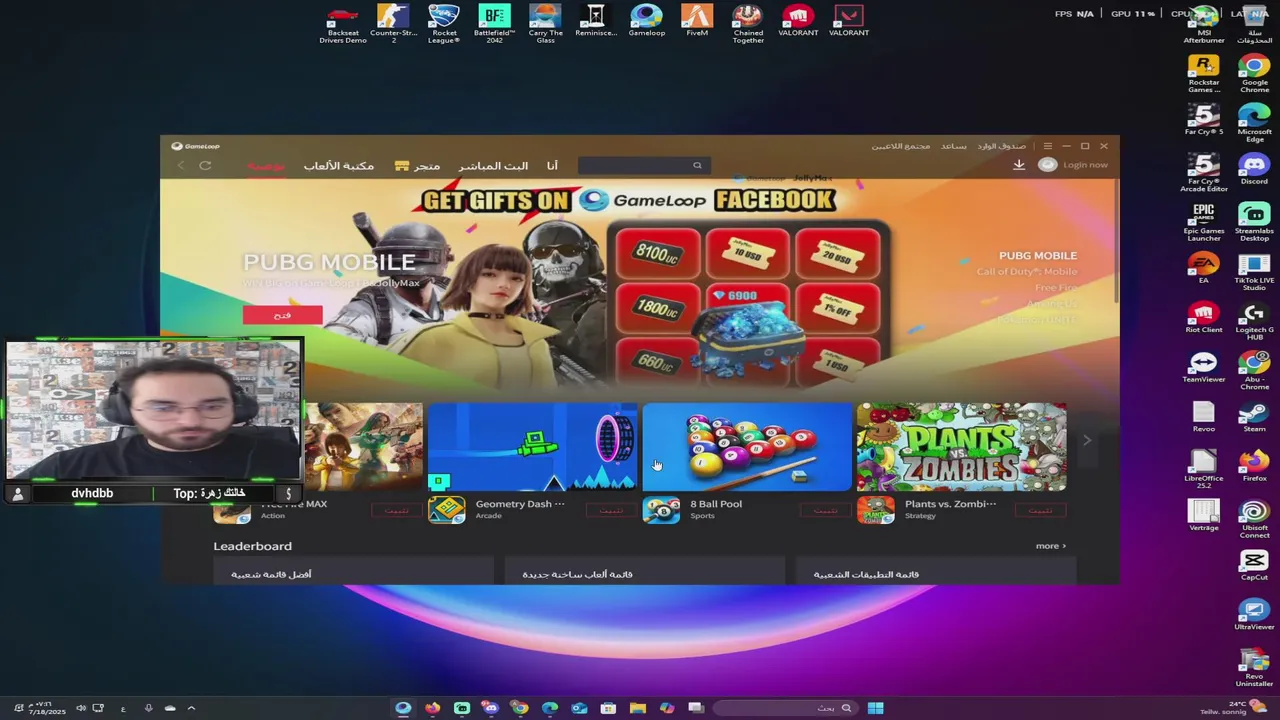Image resolution: width=1280 pixels, height=720 pixels.
Task: Open Epic Games Launcher desktop icon
Action: point(1204,223)
